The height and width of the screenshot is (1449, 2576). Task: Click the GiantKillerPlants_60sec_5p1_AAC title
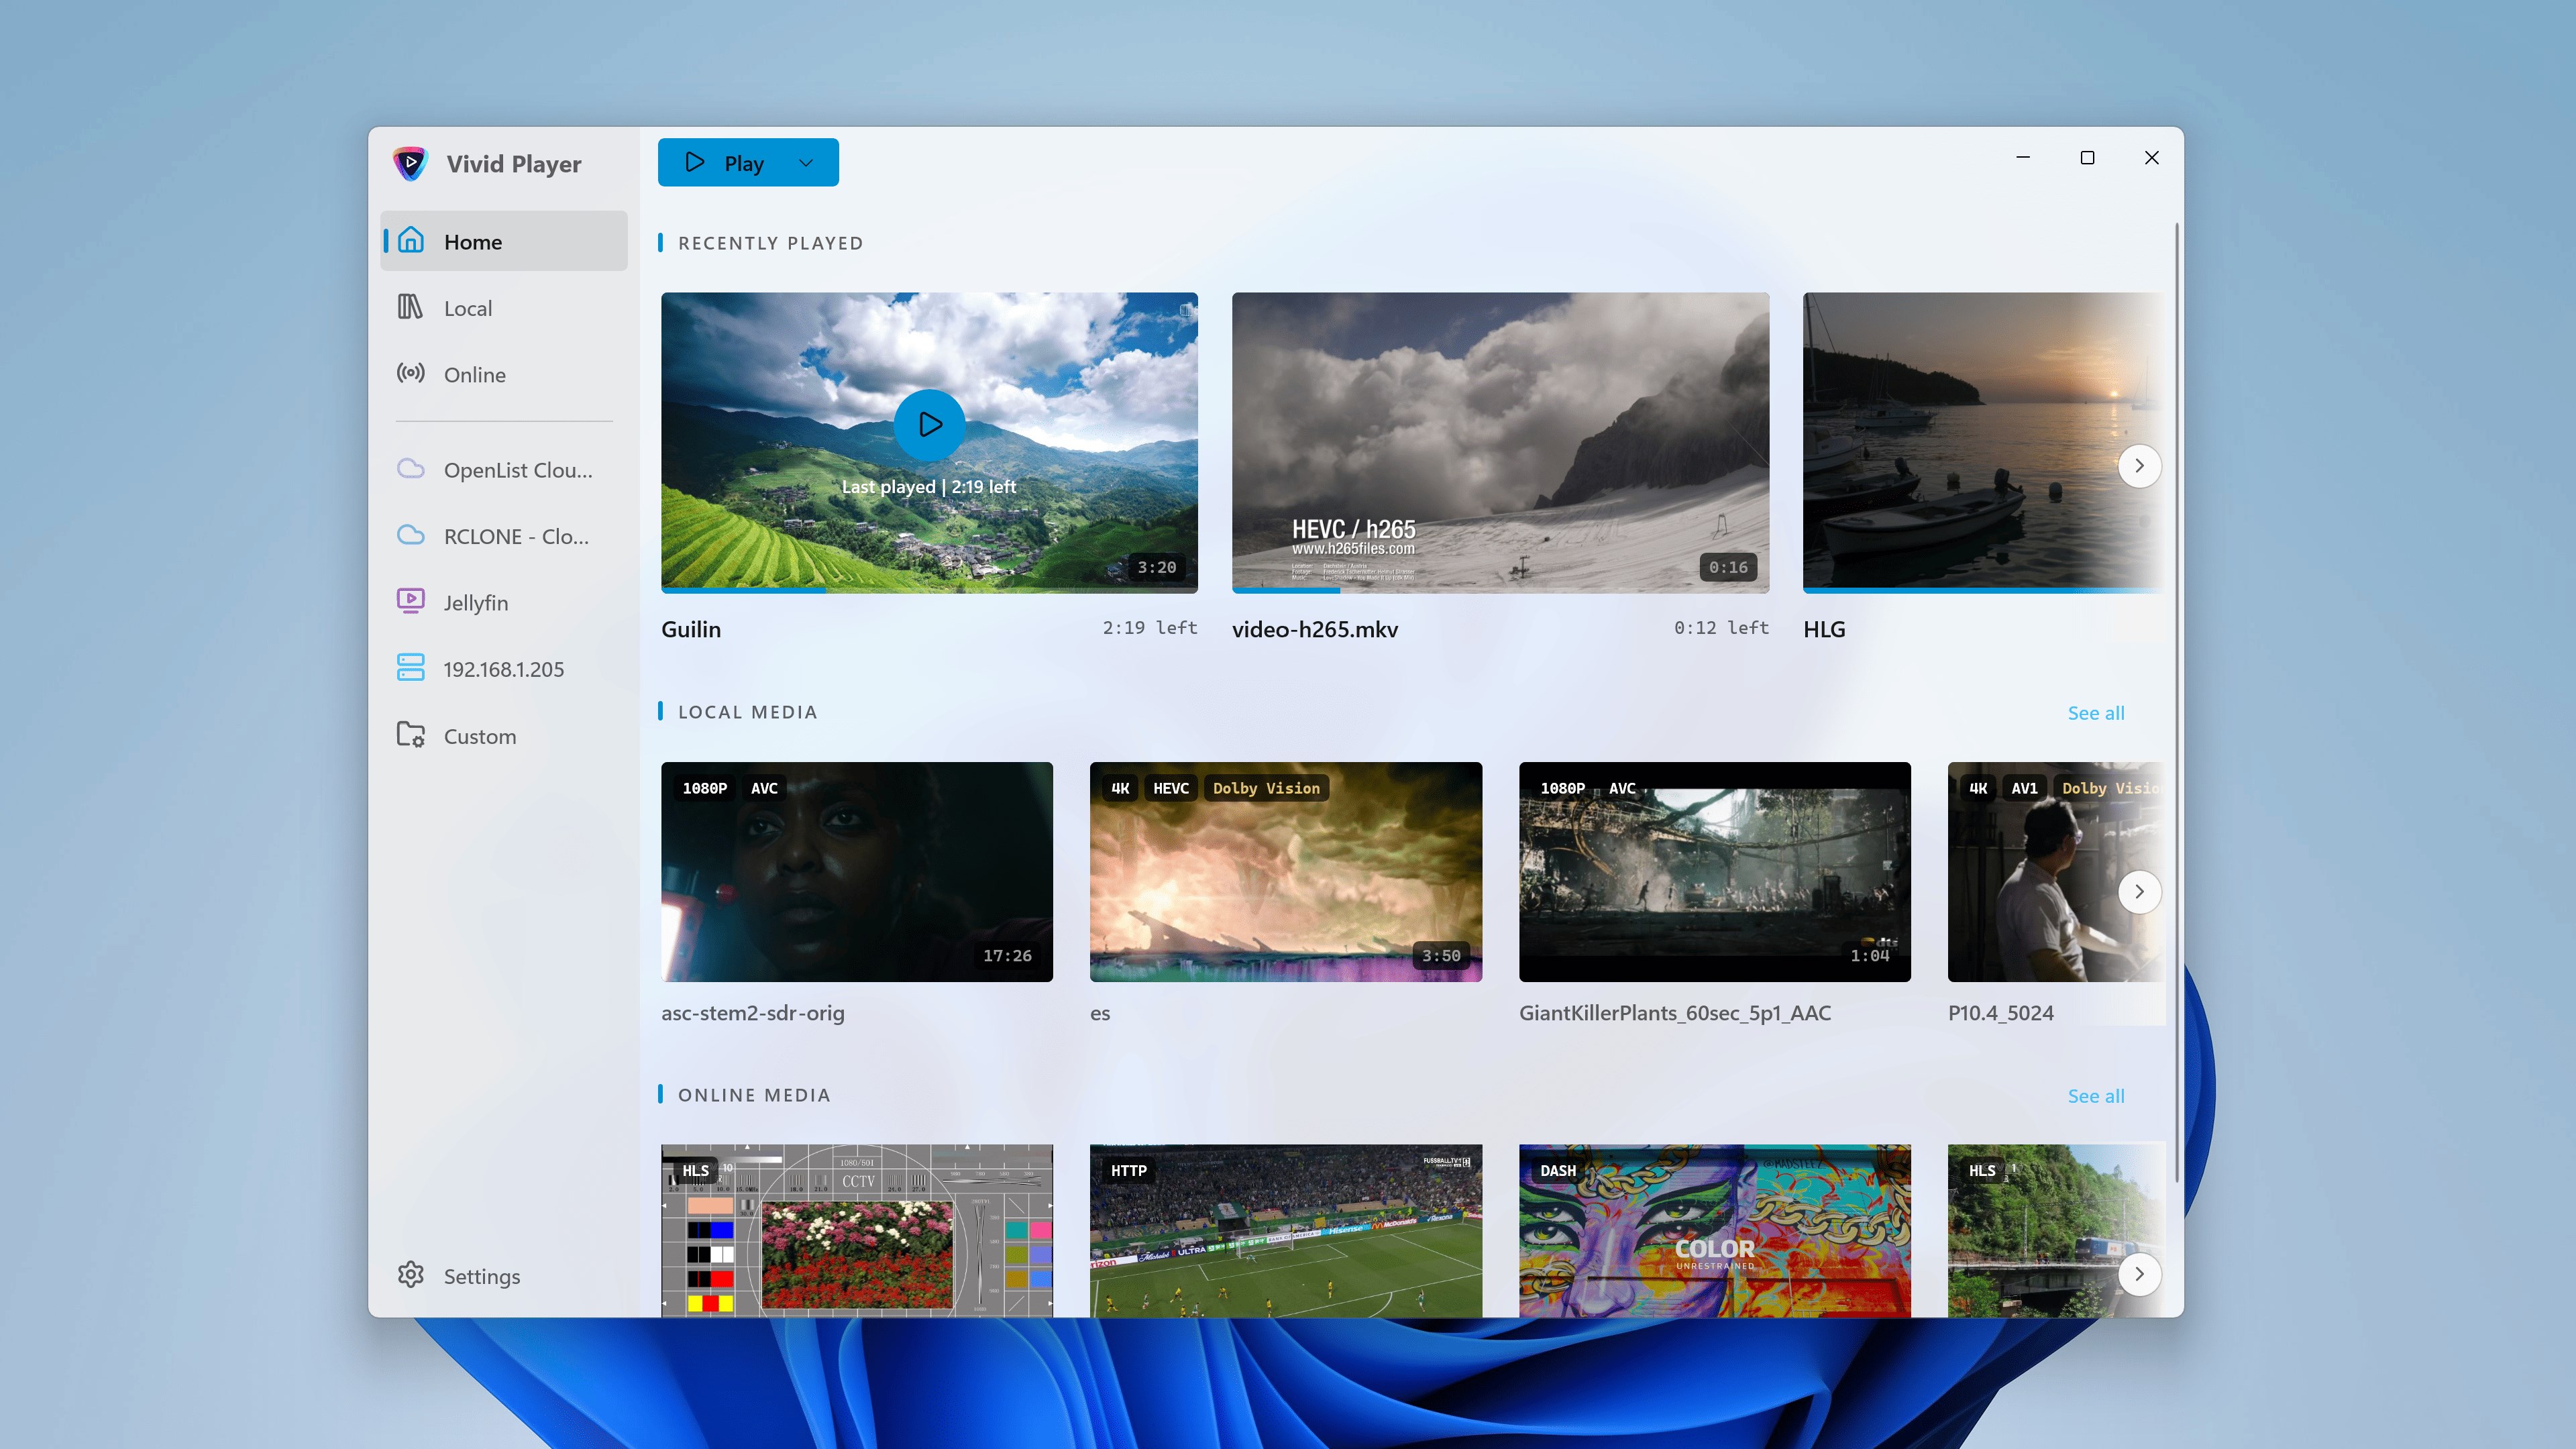pos(1675,1013)
